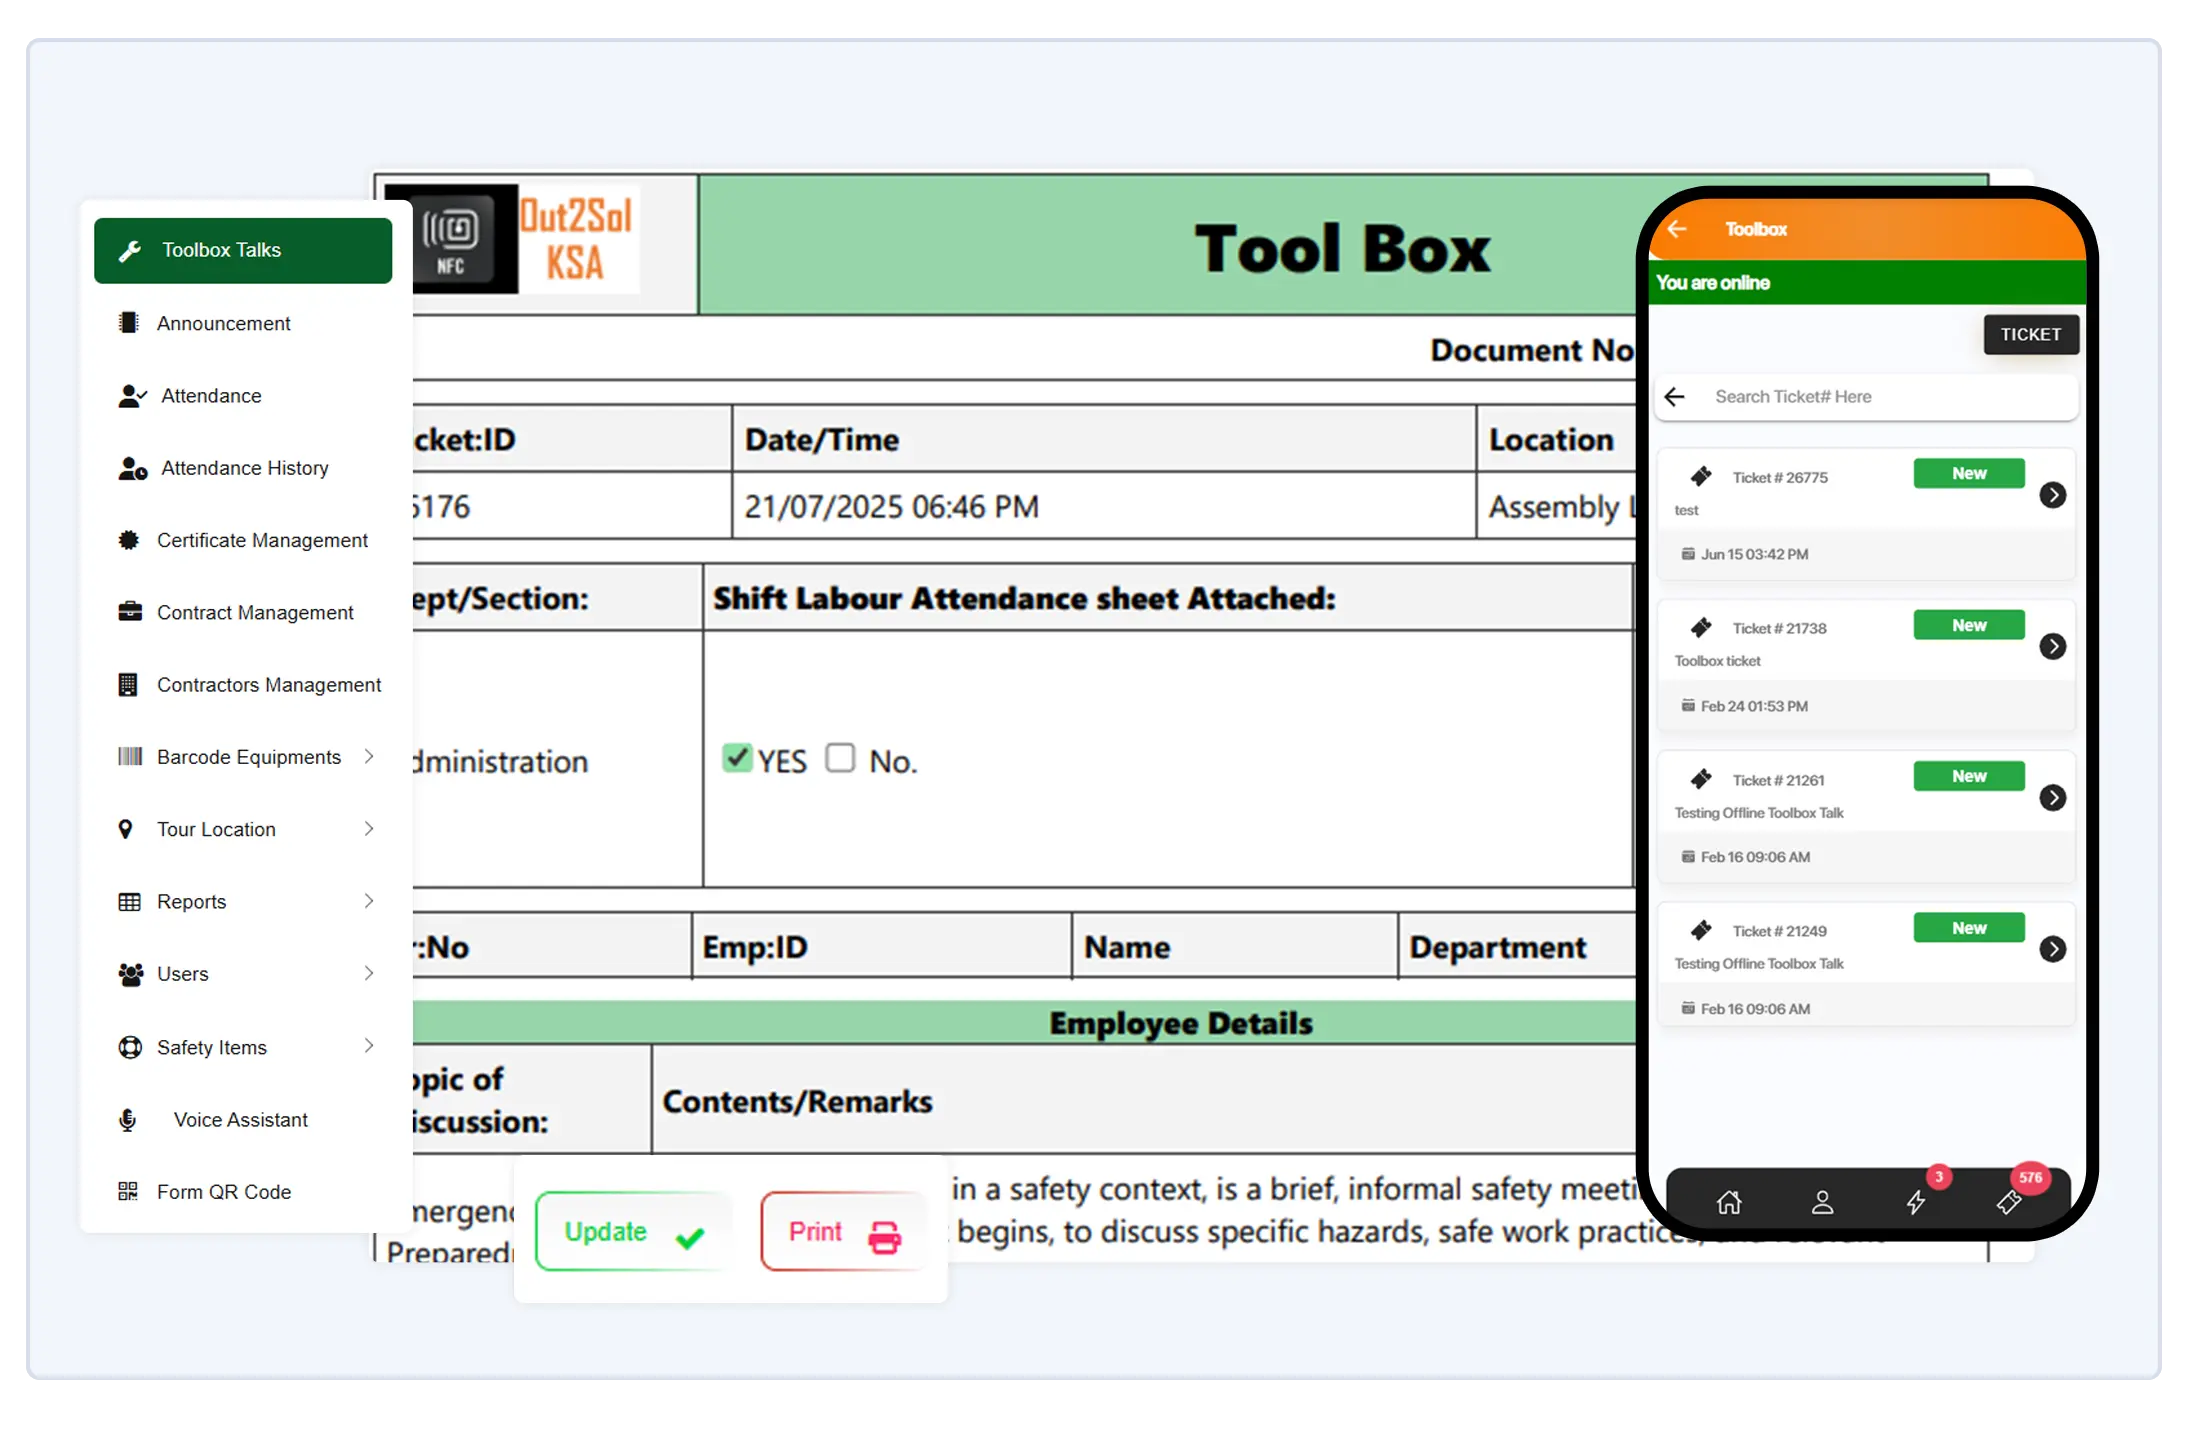The width and height of the screenshot is (2194, 1430).
Task: Tap the ticket icon with 576 badge
Action: (2009, 1201)
